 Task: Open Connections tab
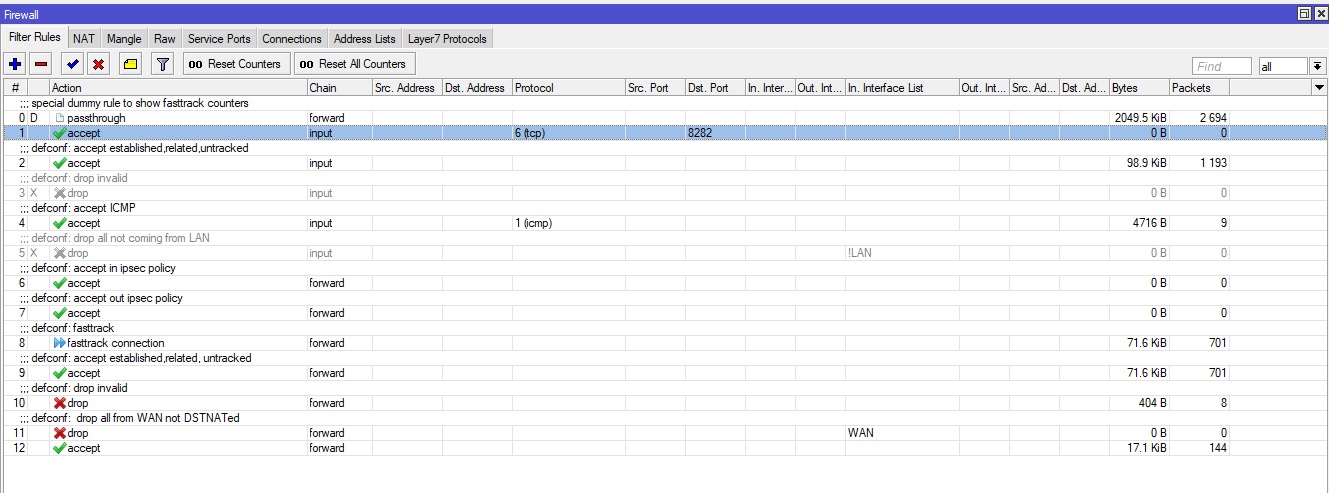[292, 39]
